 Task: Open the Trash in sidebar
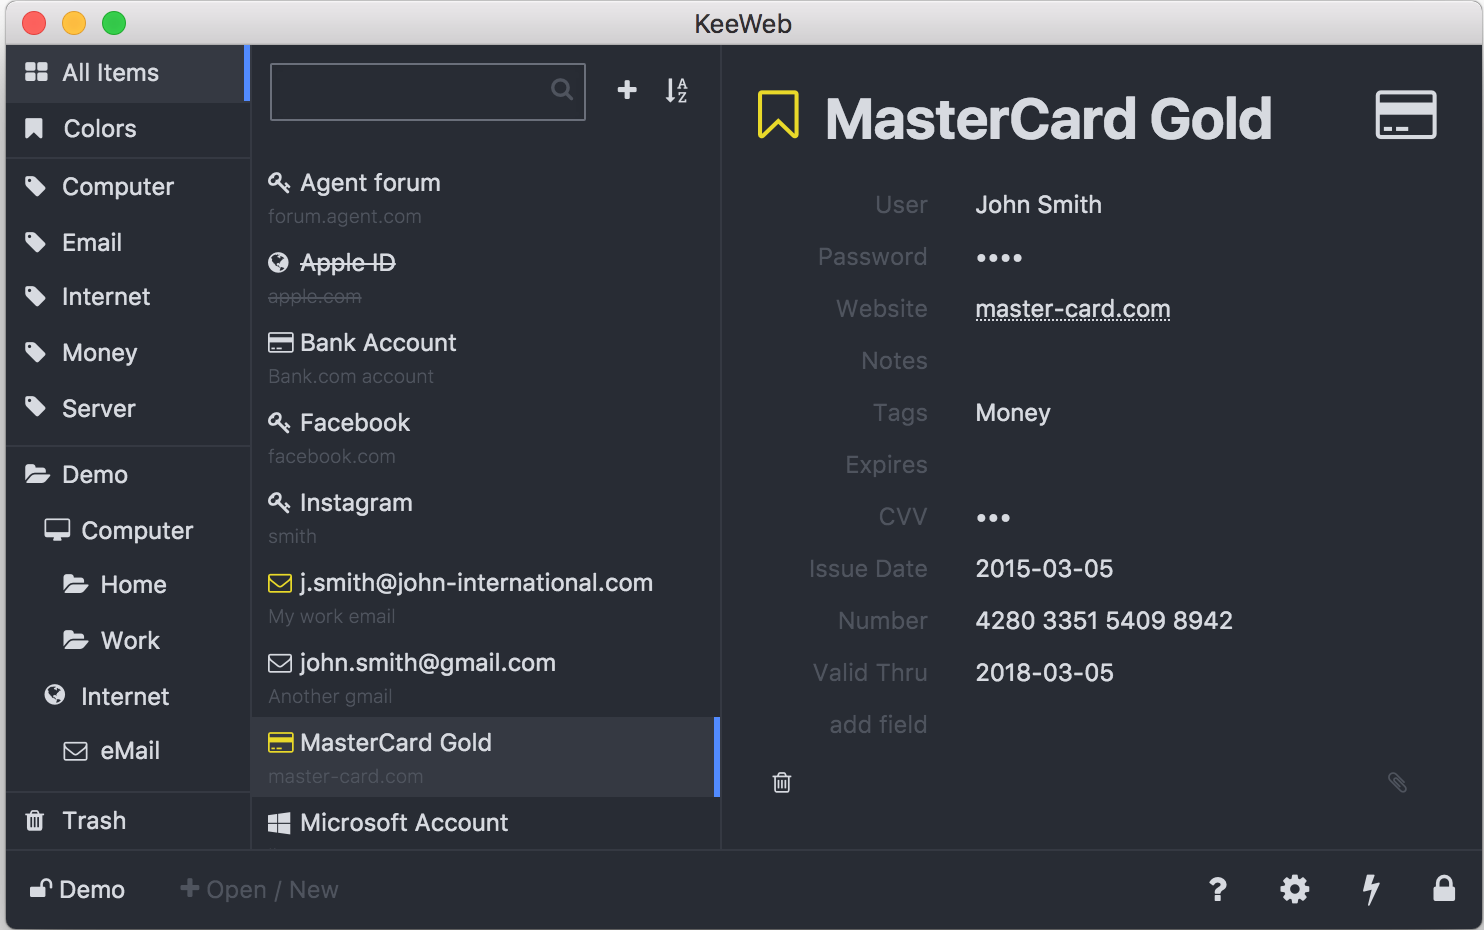128,821
